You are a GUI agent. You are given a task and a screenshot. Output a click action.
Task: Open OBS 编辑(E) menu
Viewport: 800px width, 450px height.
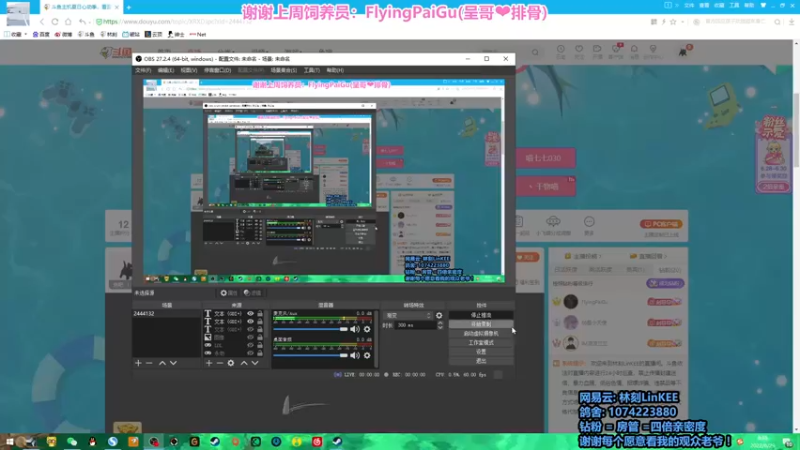pyautogui.click(x=166, y=70)
